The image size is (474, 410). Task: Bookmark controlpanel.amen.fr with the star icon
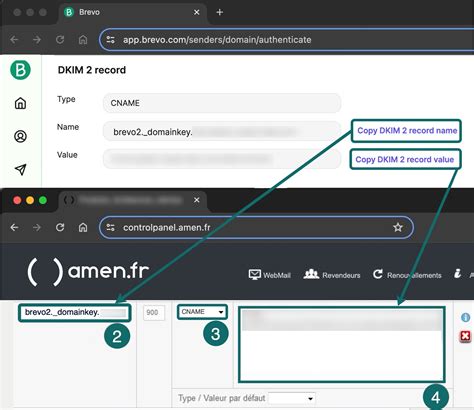[x=398, y=228]
